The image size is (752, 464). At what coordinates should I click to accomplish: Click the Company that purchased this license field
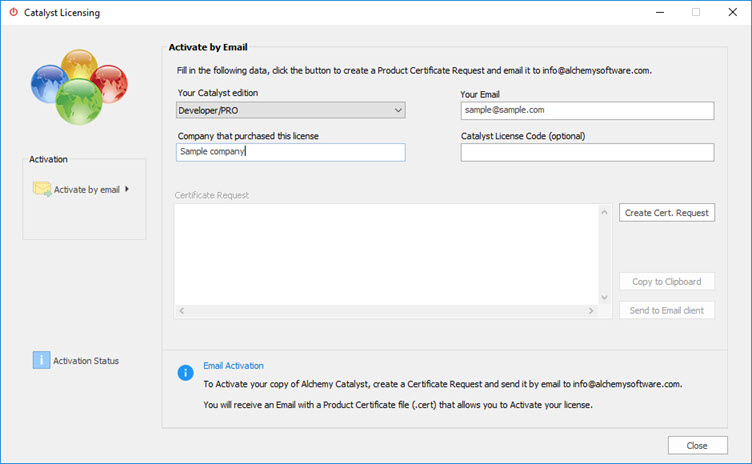[290, 152]
